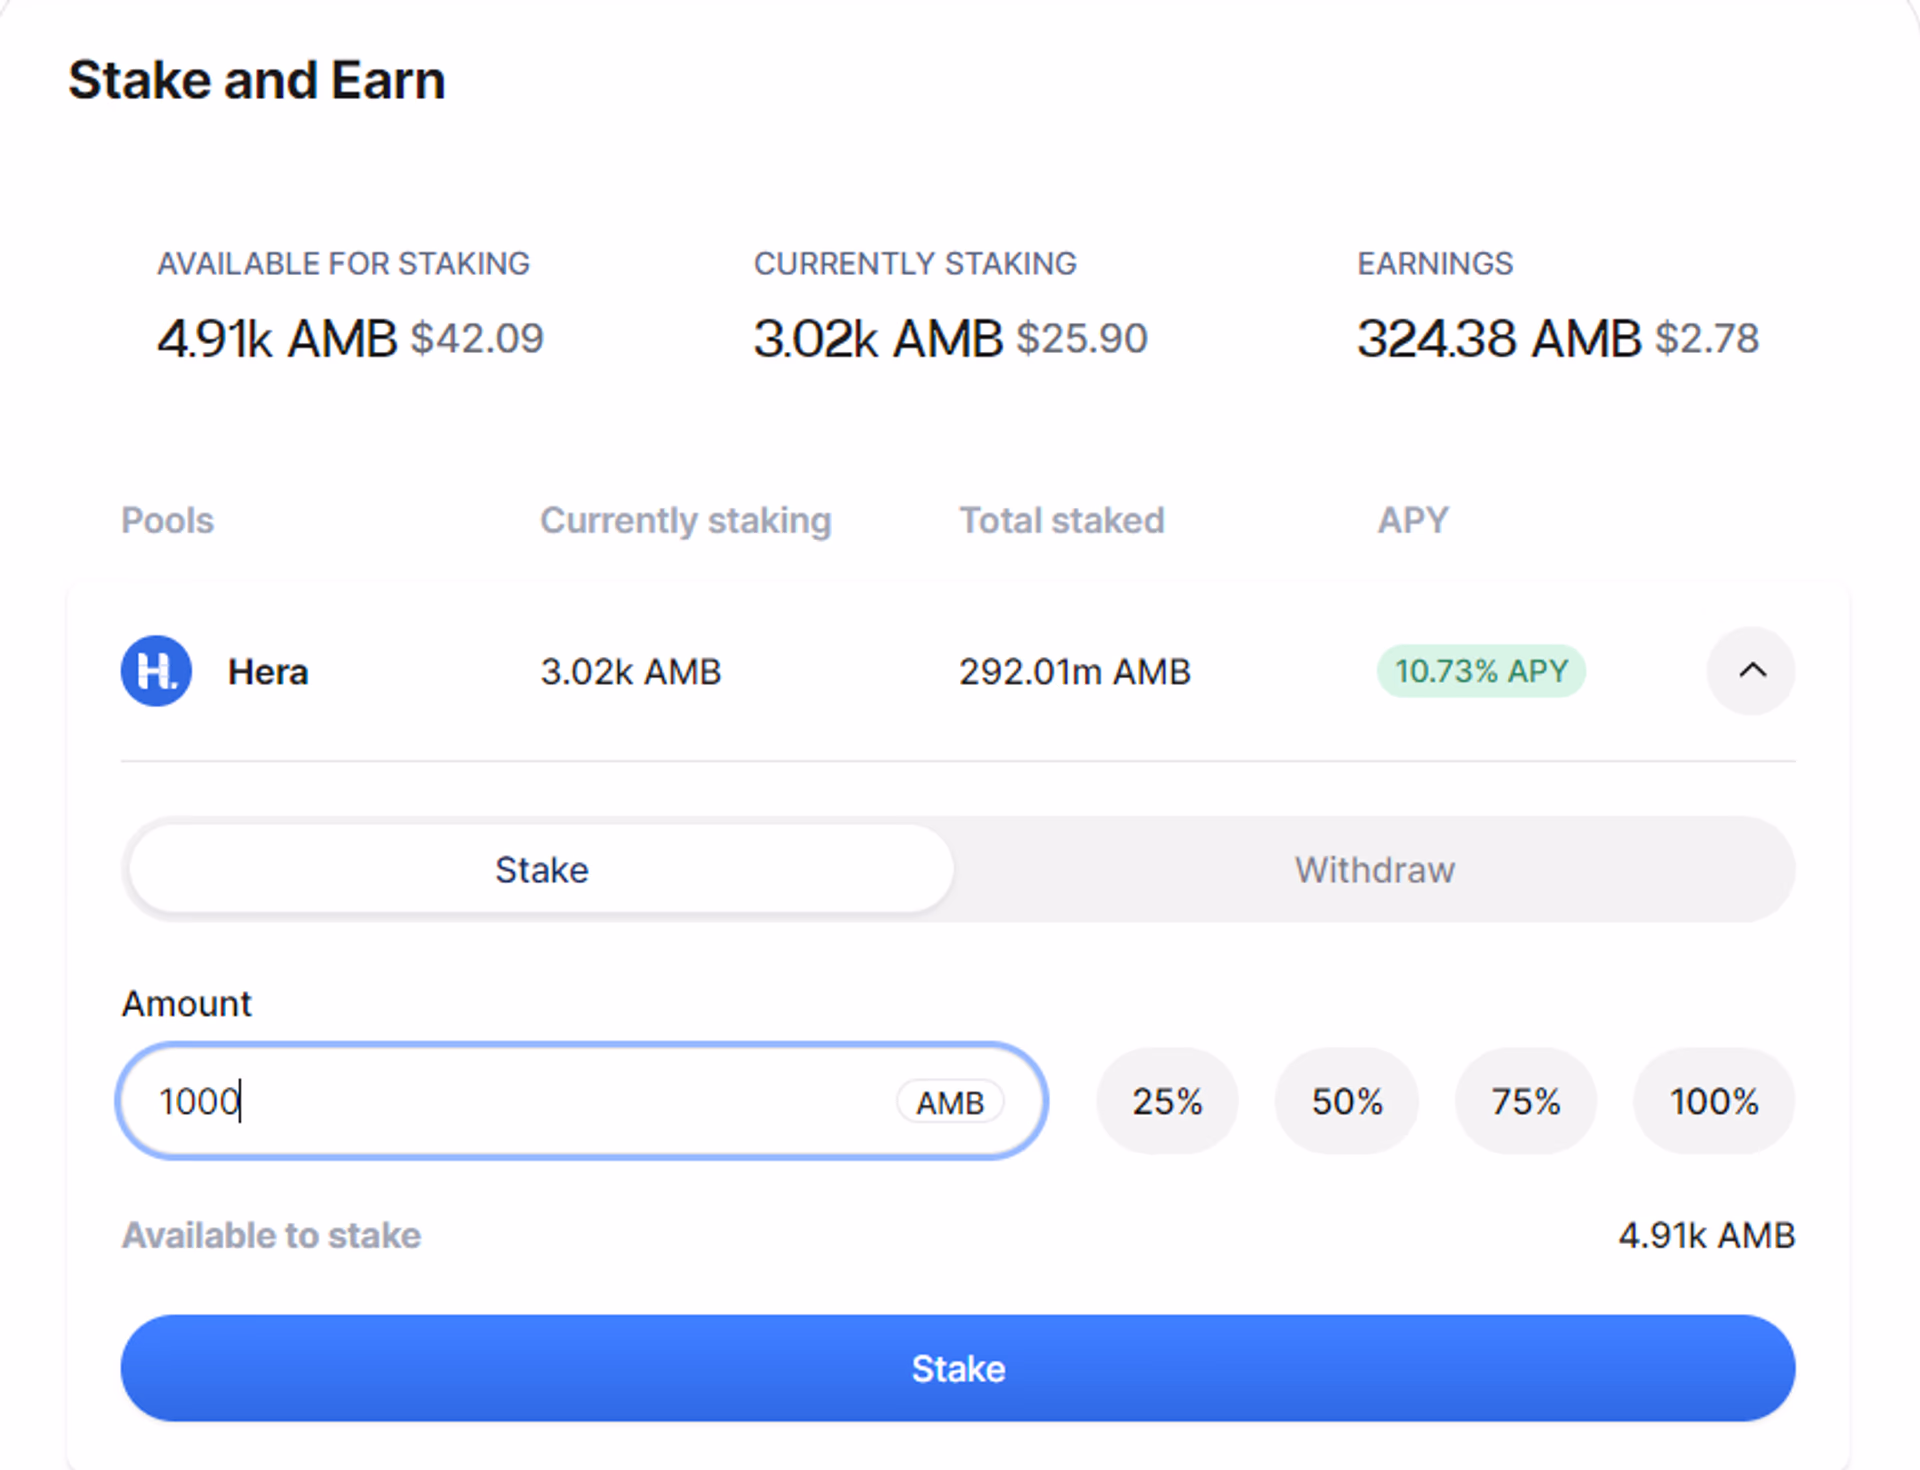Choose the 100% amount preset
The image size is (1920, 1470).
tap(1714, 1101)
